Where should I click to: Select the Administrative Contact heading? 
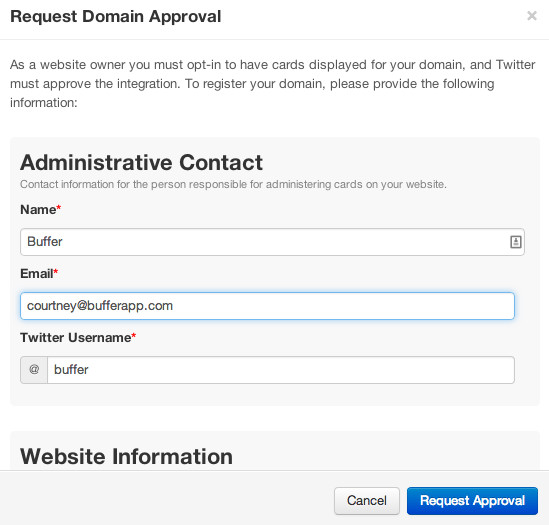141,163
